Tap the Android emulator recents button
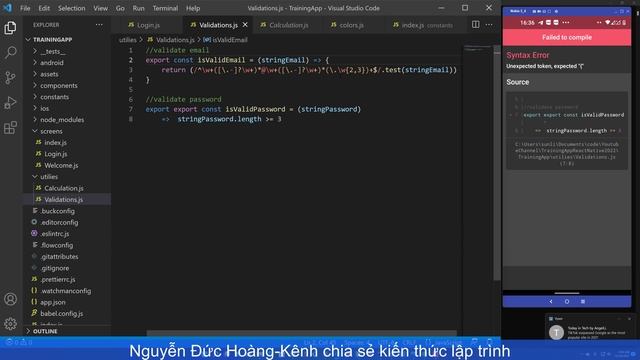Viewport: 640px width, 360px height. (583, 302)
